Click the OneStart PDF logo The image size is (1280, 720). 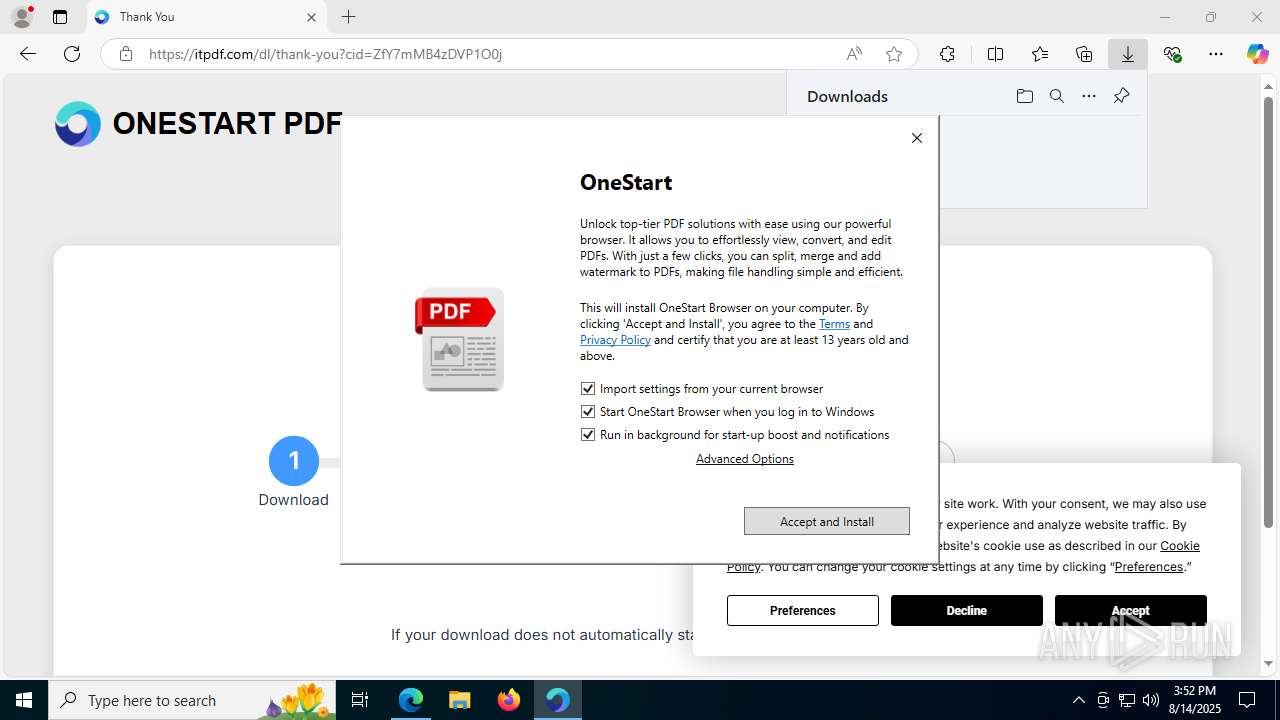198,124
